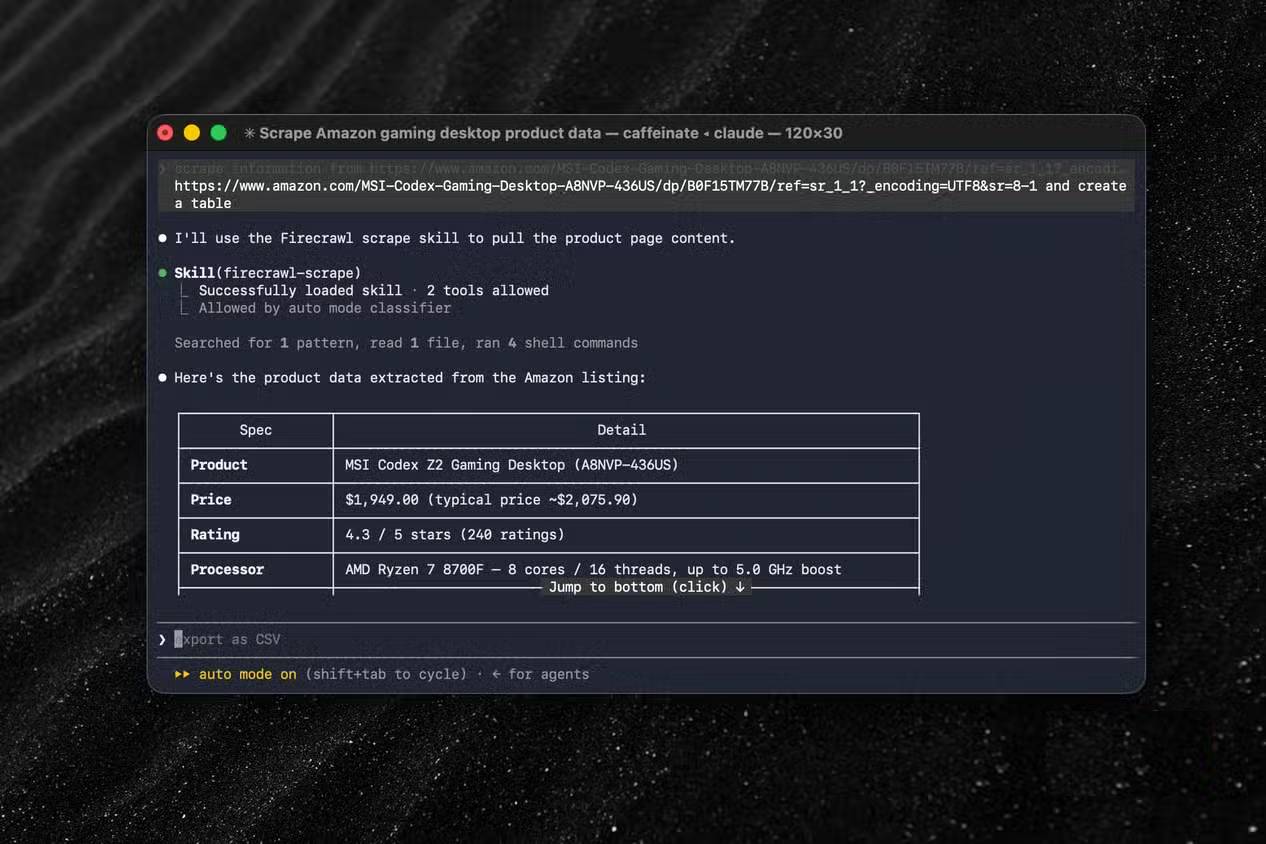Click the double-arrow auto mode icon
1266x844 pixels.
[x=182, y=674]
